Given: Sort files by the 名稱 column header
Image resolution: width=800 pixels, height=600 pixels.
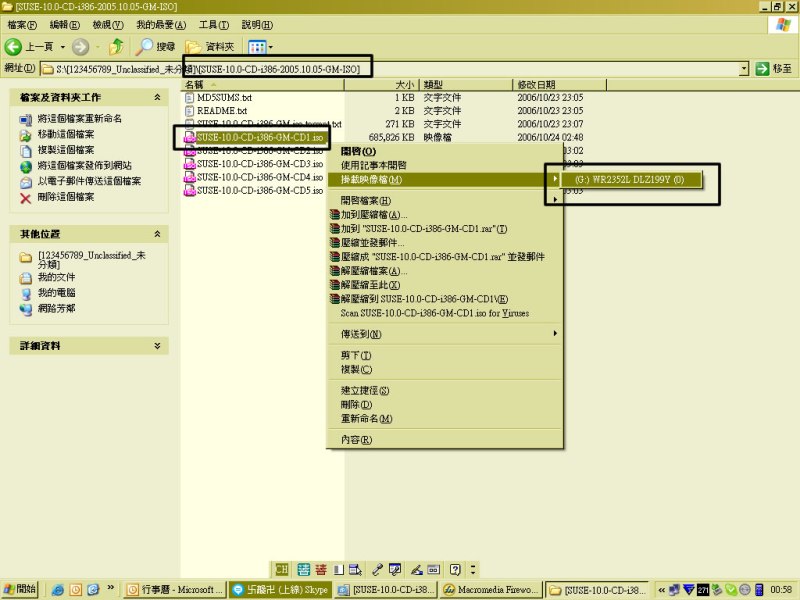Looking at the screenshot, I should point(263,85).
